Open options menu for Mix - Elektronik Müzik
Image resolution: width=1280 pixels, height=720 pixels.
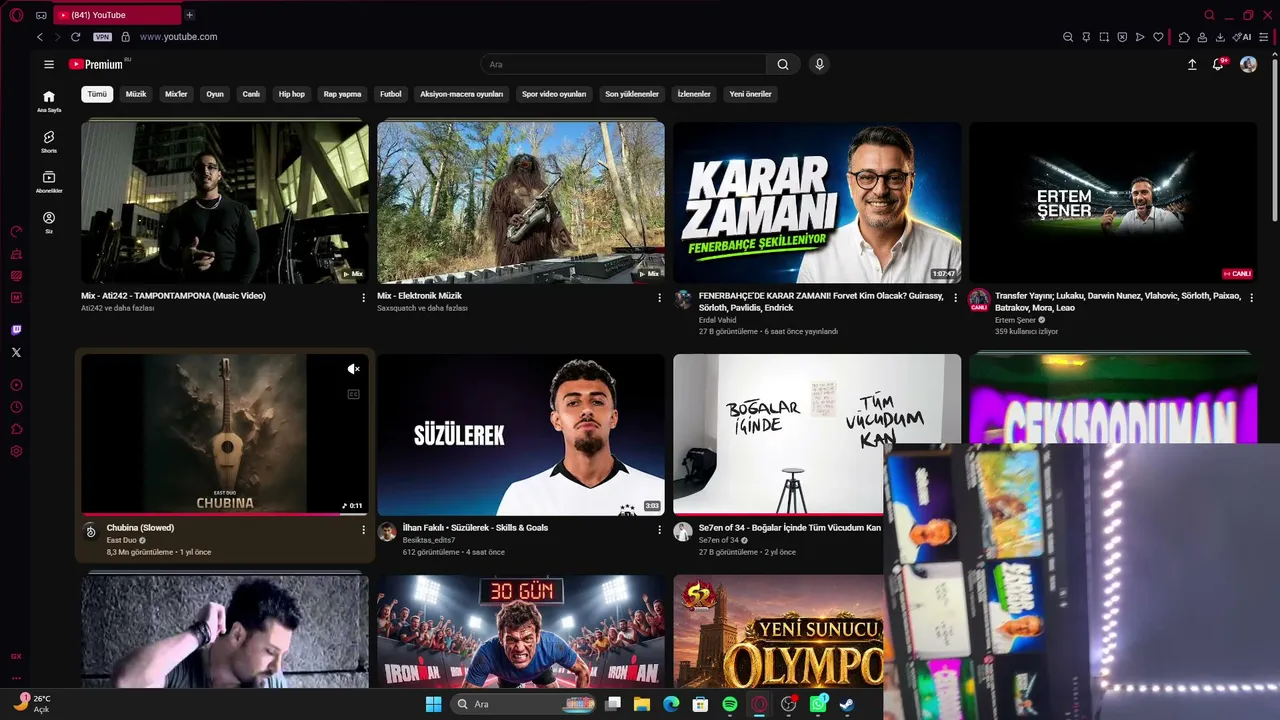pyautogui.click(x=659, y=298)
